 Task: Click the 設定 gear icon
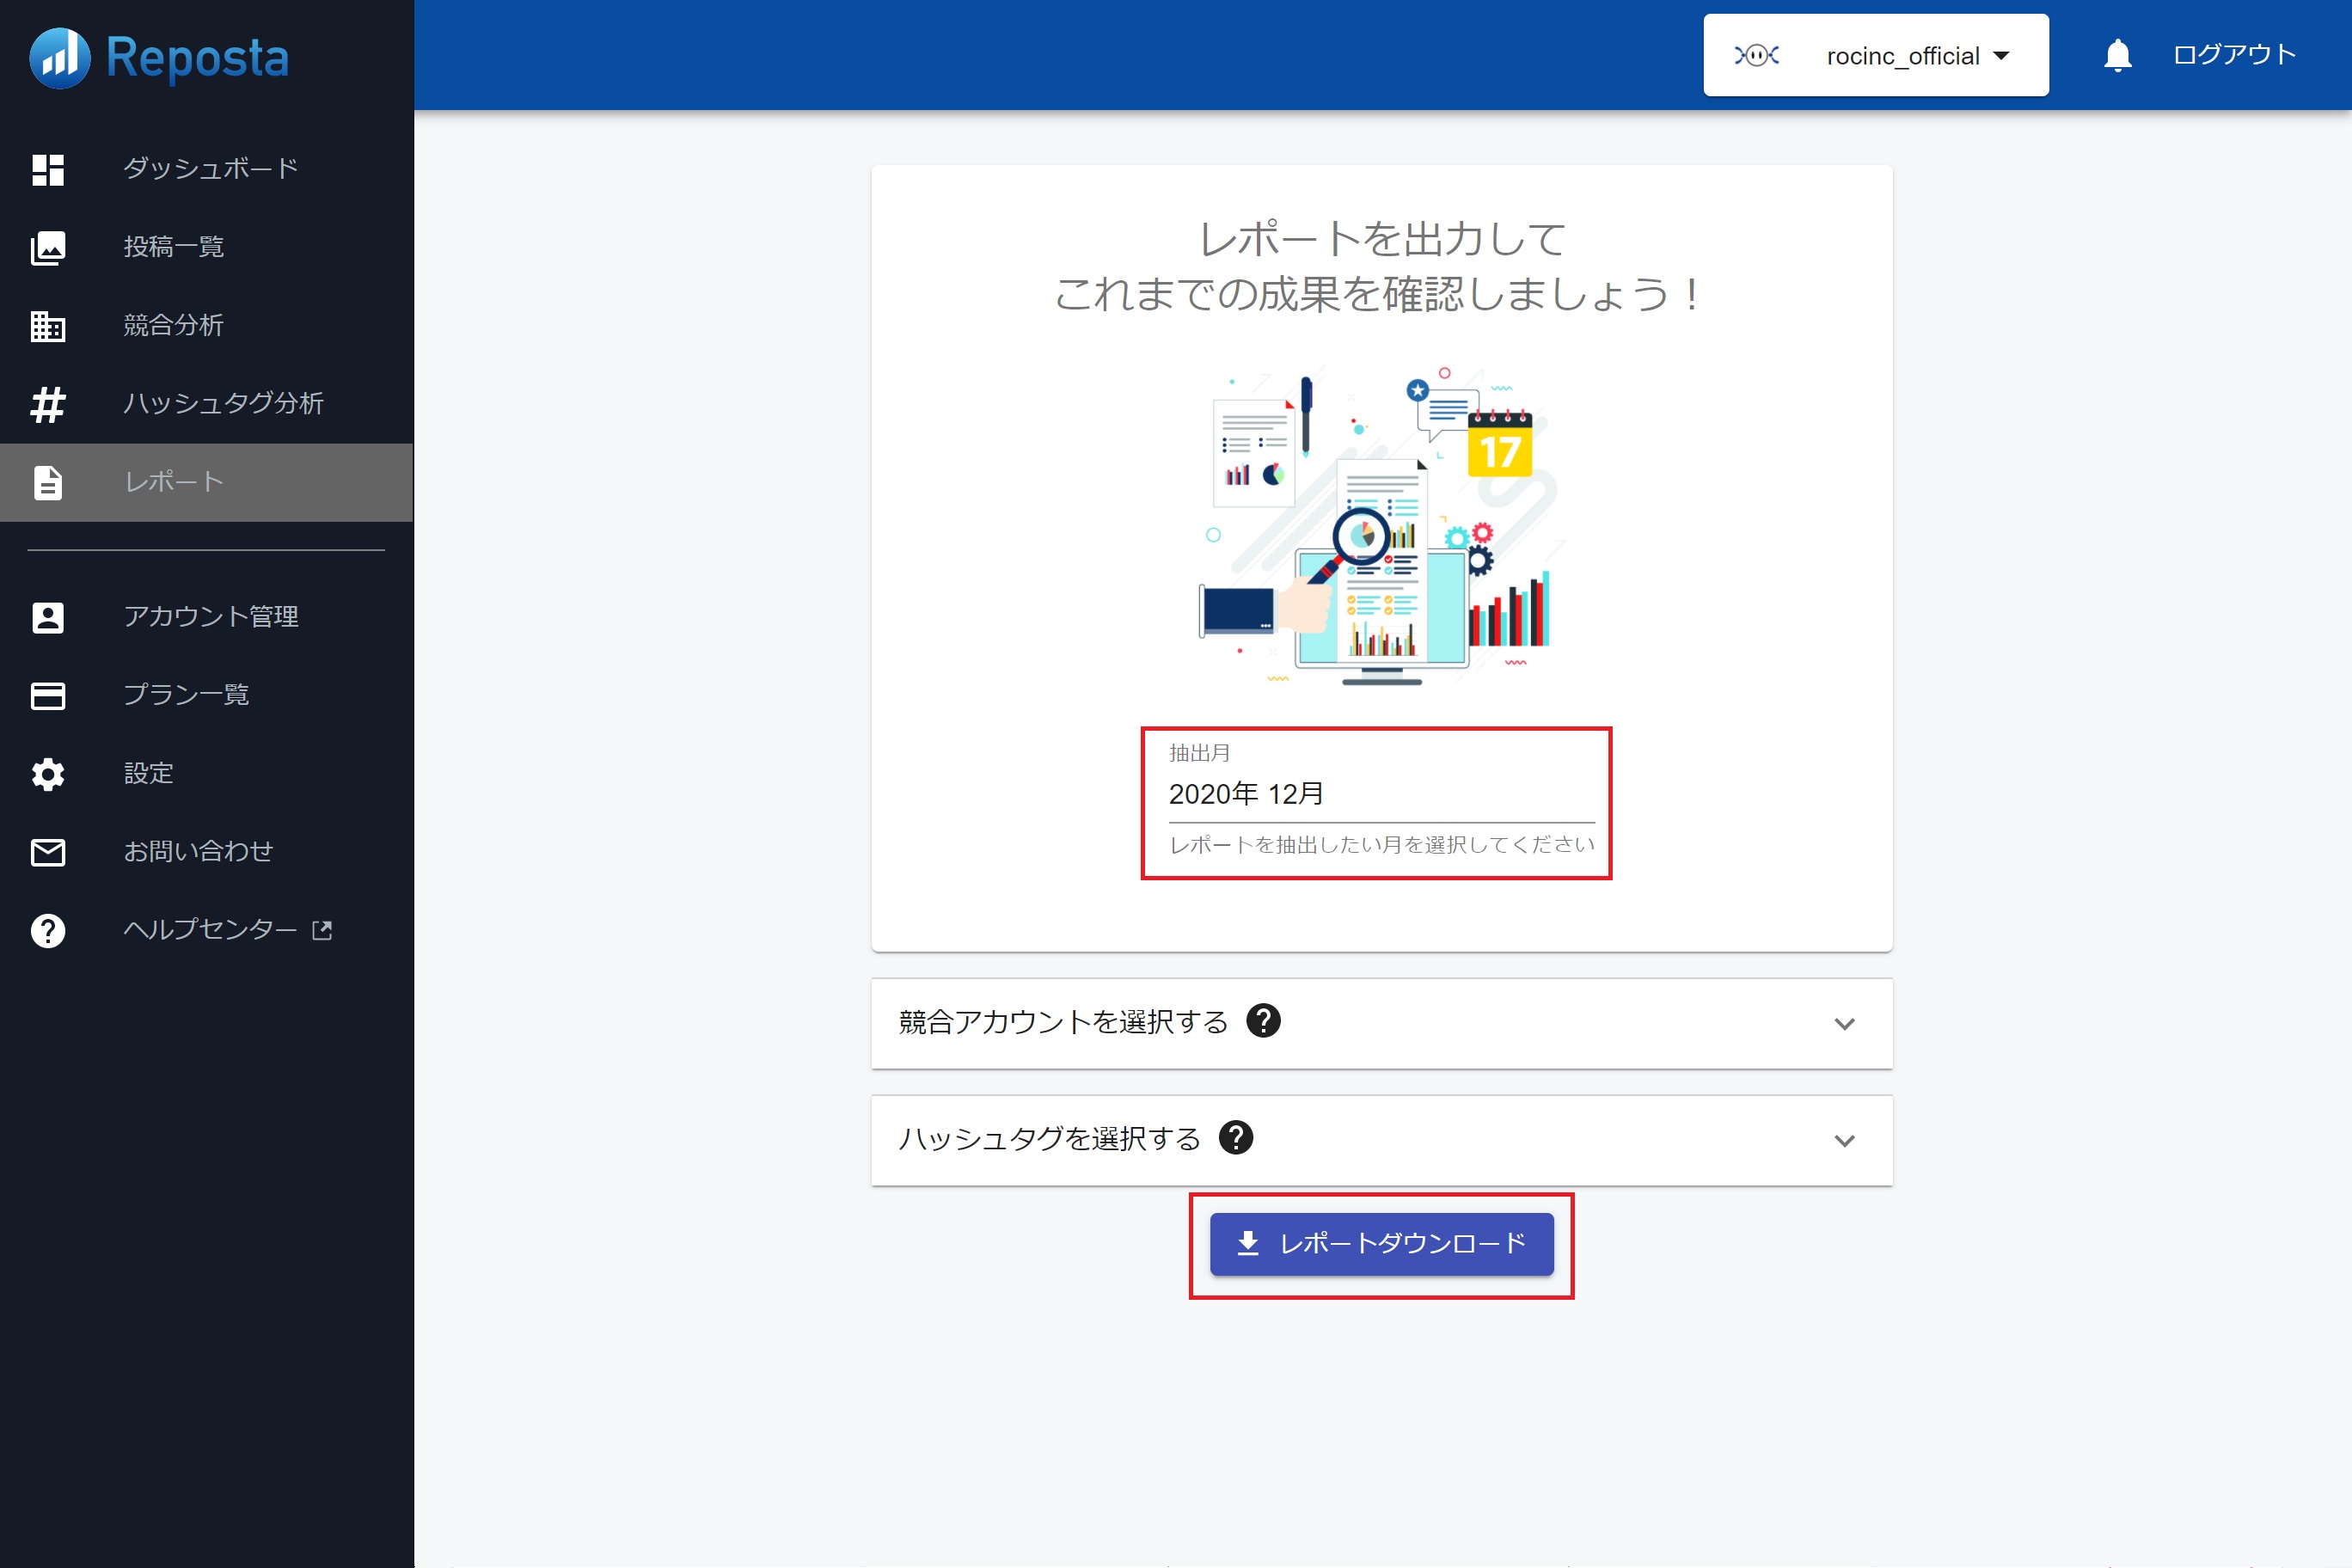pyautogui.click(x=48, y=774)
